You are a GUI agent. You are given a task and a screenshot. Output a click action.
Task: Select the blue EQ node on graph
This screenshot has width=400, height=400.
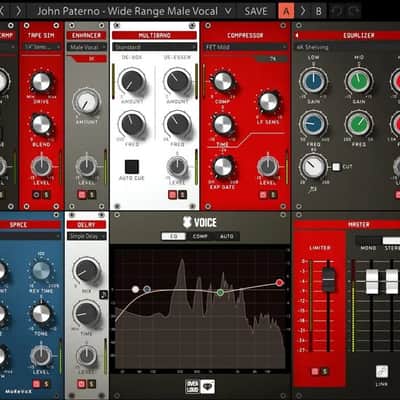[147, 289]
